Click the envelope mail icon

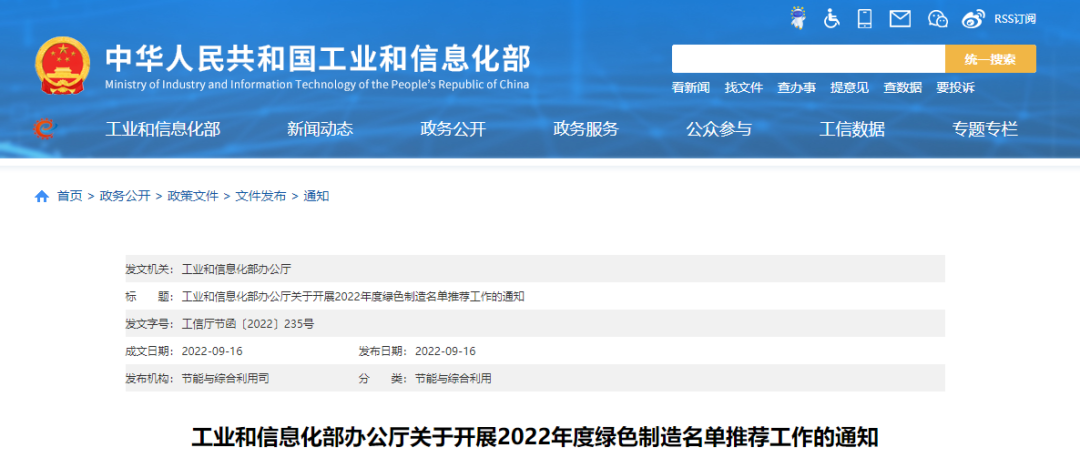click(900, 18)
